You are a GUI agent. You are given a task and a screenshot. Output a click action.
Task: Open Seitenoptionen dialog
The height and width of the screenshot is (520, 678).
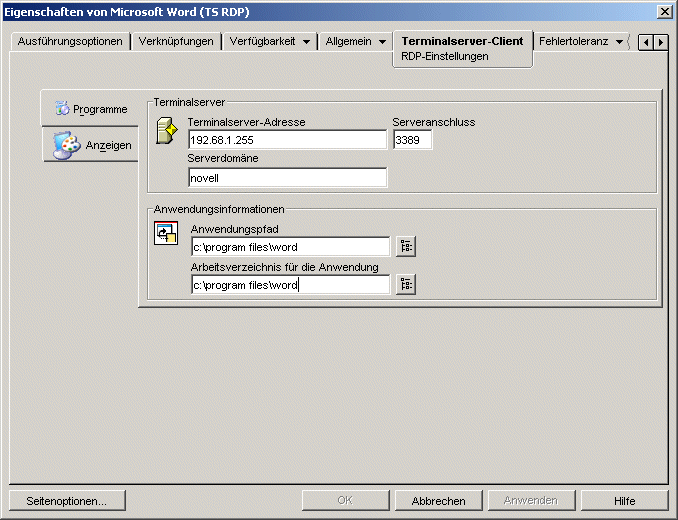(x=67, y=501)
